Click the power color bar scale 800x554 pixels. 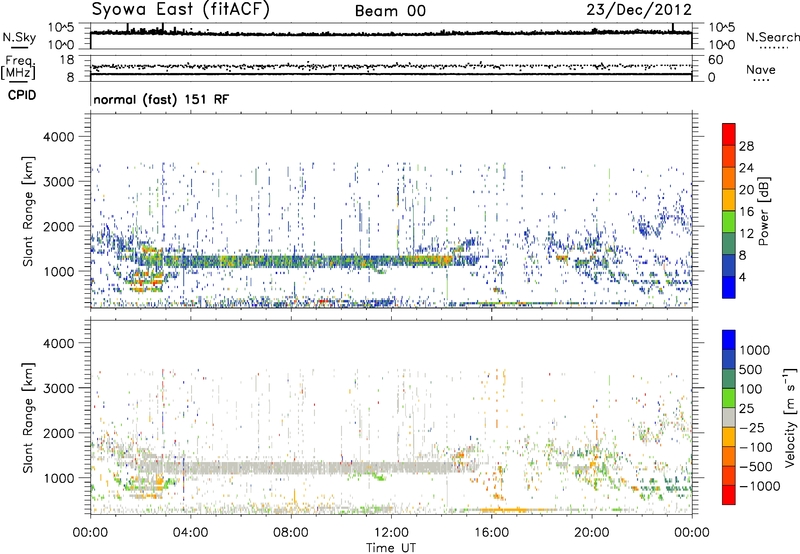click(729, 211)
